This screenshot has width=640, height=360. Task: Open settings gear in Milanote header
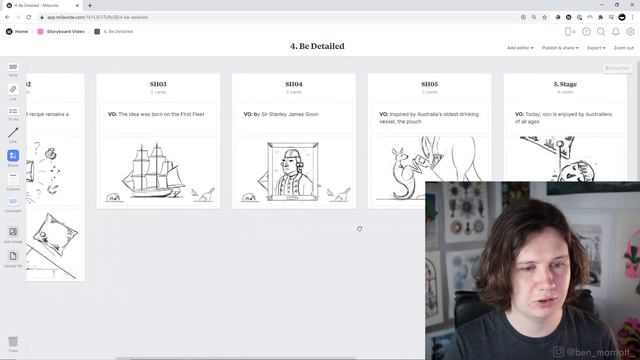click(630, 31)
